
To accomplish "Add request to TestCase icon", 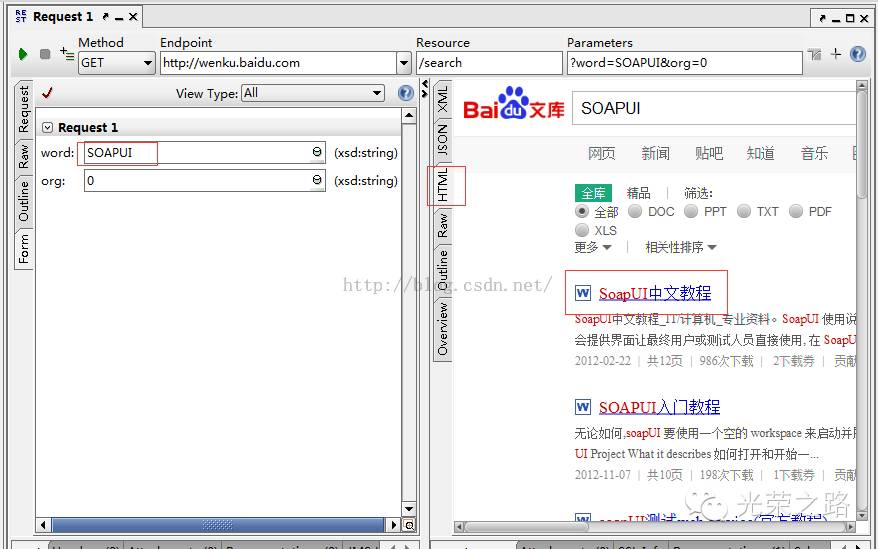I will pyautogui.click(x=67, y=54).
